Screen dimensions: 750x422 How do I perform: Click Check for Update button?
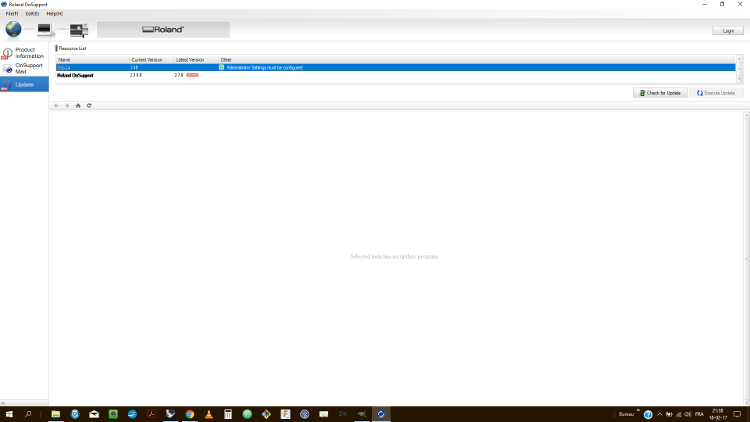click(660, 93)
